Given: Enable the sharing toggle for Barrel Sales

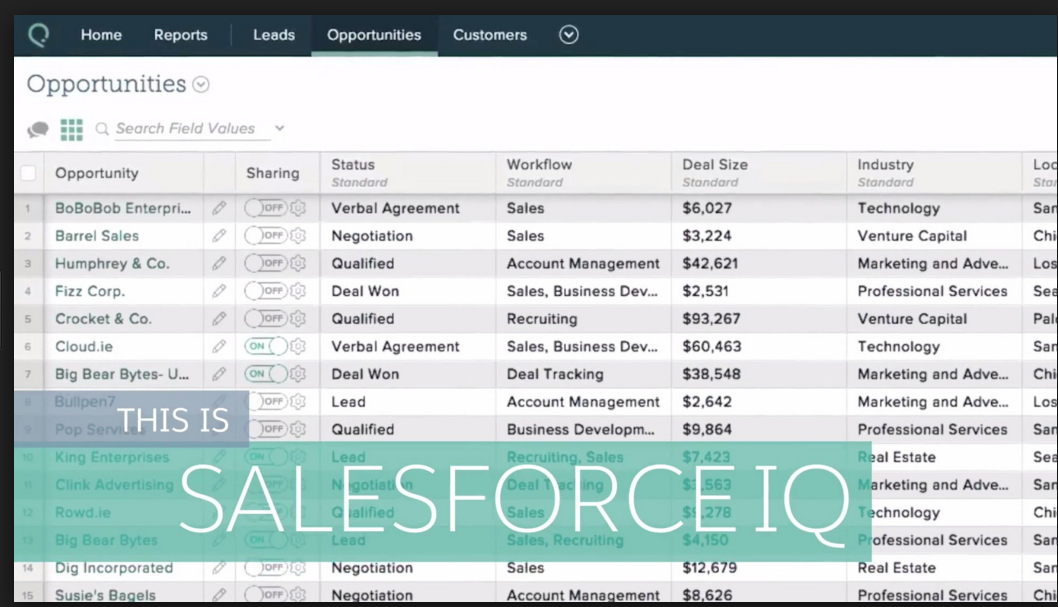Looking at the screenshot, I should pos(266,235).
